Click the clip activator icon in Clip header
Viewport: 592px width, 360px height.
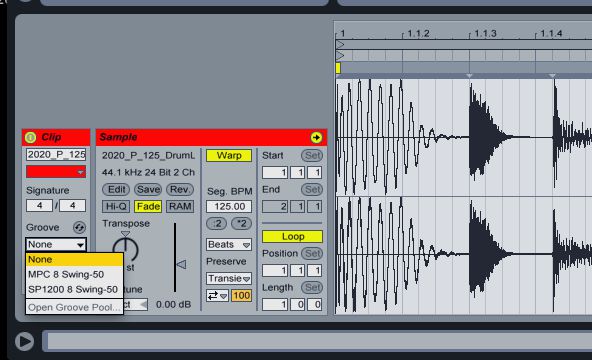(31, 137)
